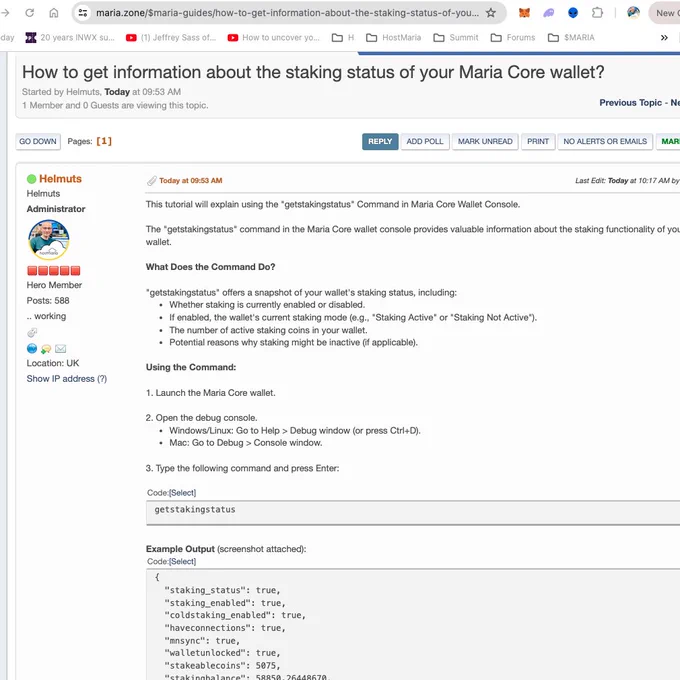Open the HostMaria bookmarks folder
The image size is (680, 680).
point(394,38)
